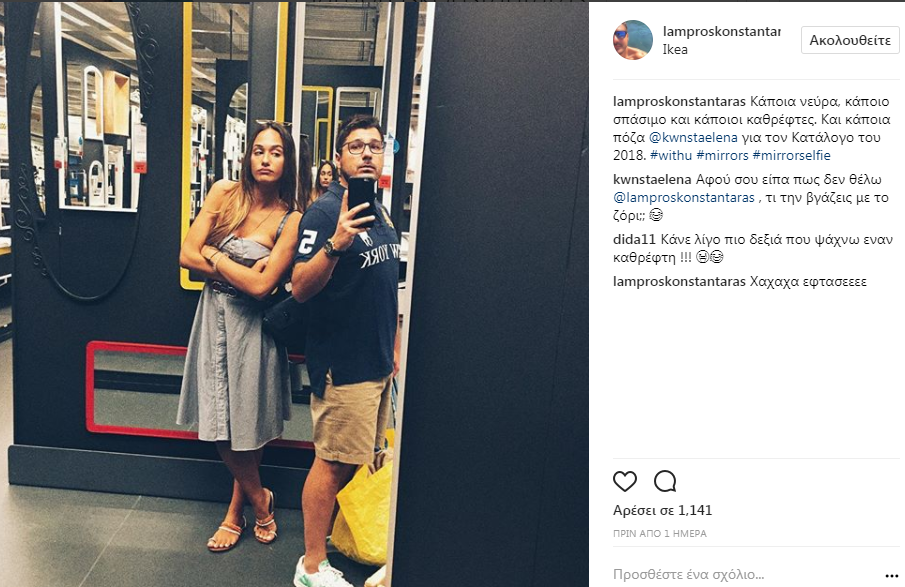
Task: Open lamproskonstantaras profile picture avatar
Action: [633, 40]
